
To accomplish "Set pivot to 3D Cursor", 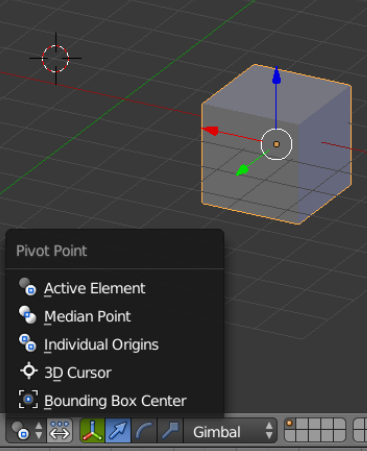I will (115, 372).
